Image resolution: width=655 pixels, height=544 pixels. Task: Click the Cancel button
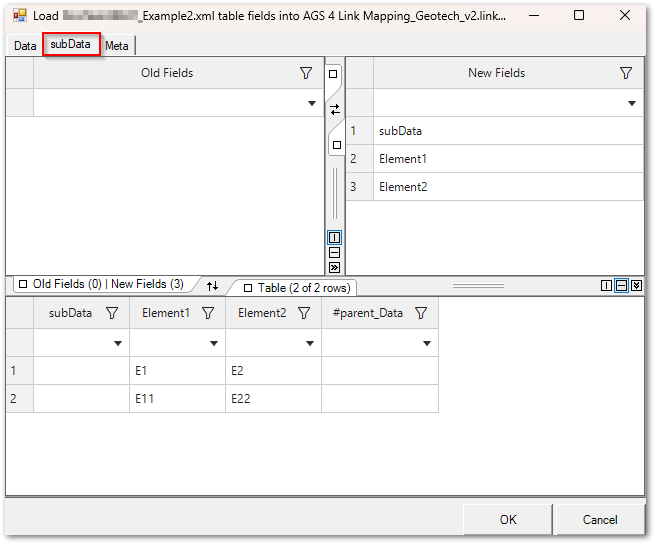tap(600, 519)
